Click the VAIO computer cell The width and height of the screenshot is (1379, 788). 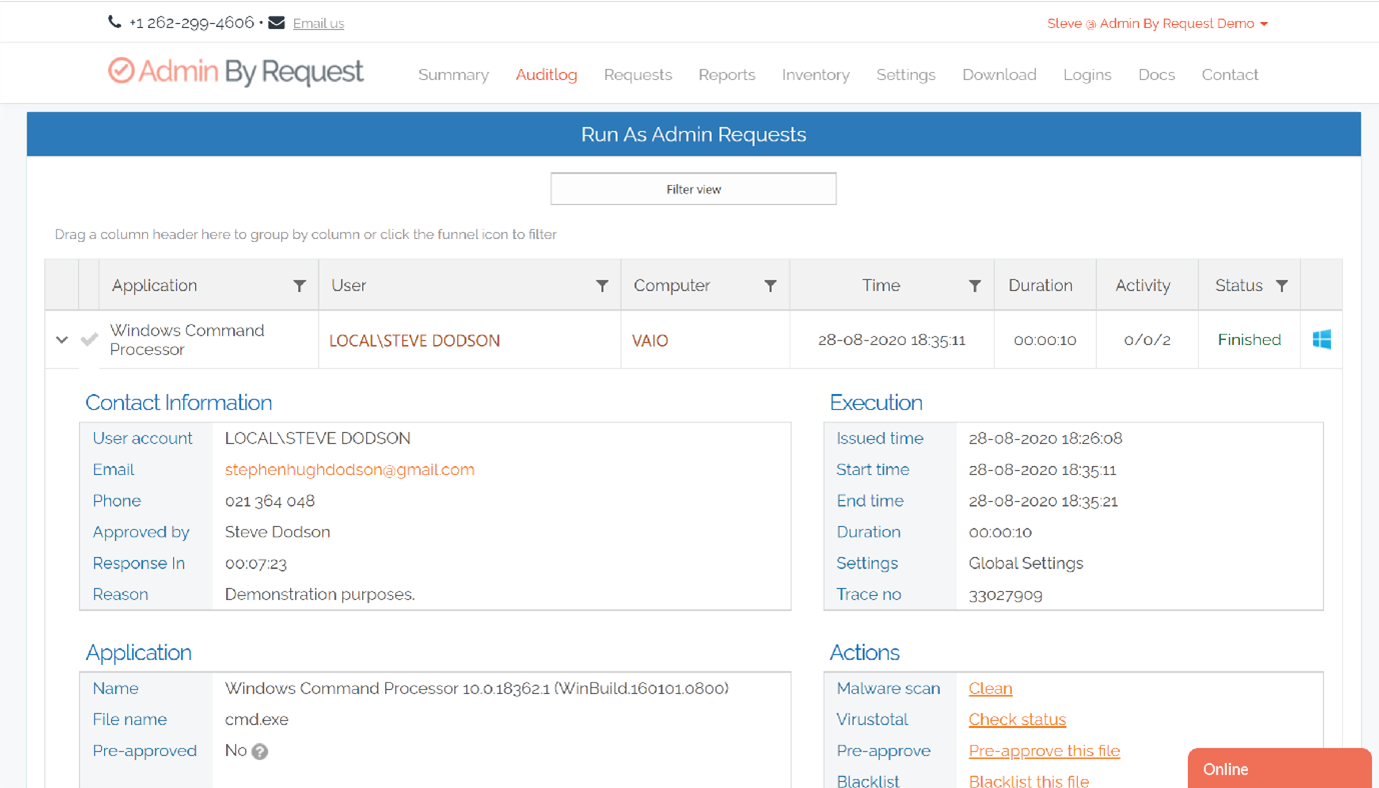(x=650, y=341)
